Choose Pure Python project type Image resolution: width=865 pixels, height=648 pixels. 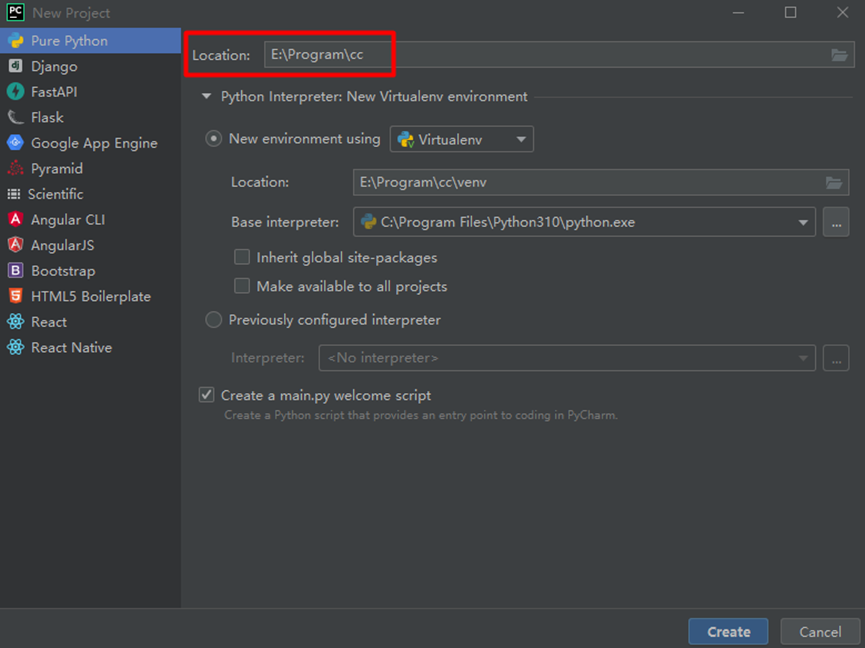point(90,41)
